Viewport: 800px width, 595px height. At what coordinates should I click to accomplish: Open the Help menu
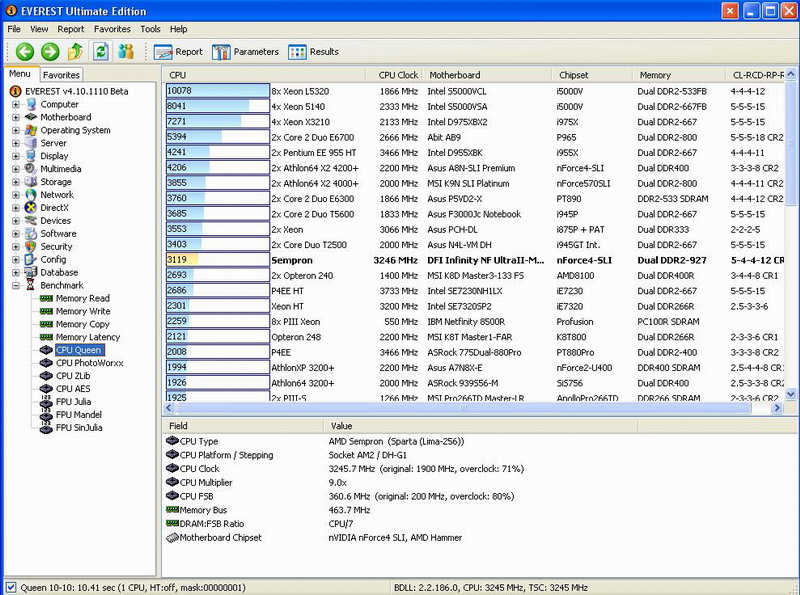[x=179, y=29]
